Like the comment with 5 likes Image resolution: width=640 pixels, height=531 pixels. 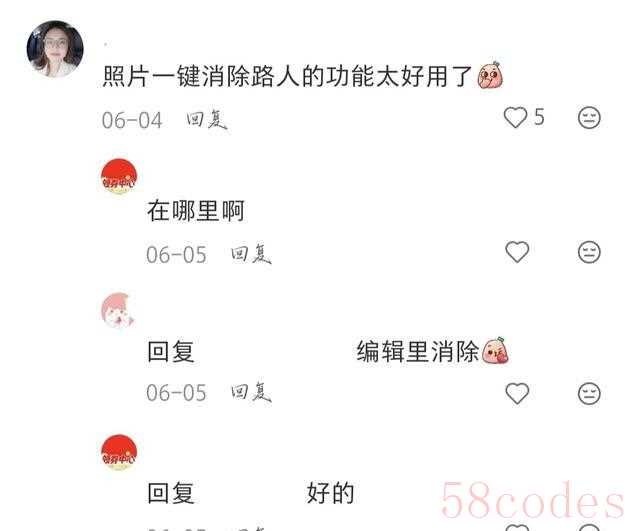tap(516, 118)
